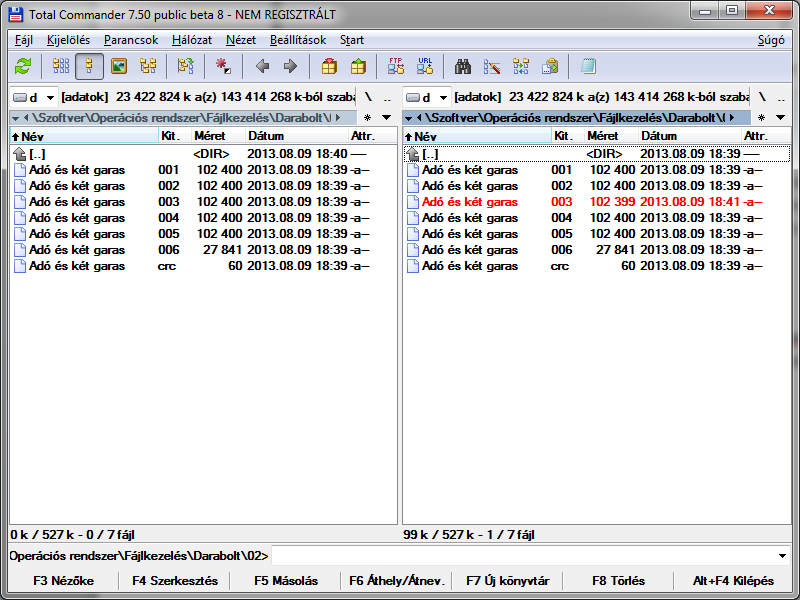The width and height of the screenshot is (800, 600).
Task: Go back with the left arrow icon
Action: pyautogui.click(x=262, y=66)
